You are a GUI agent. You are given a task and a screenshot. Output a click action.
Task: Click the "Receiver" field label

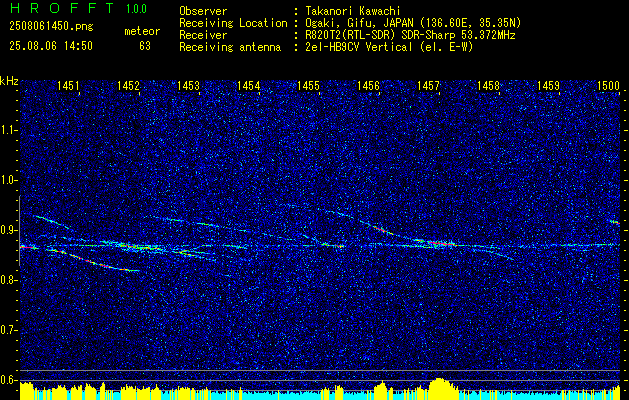[x=203, y=35]
